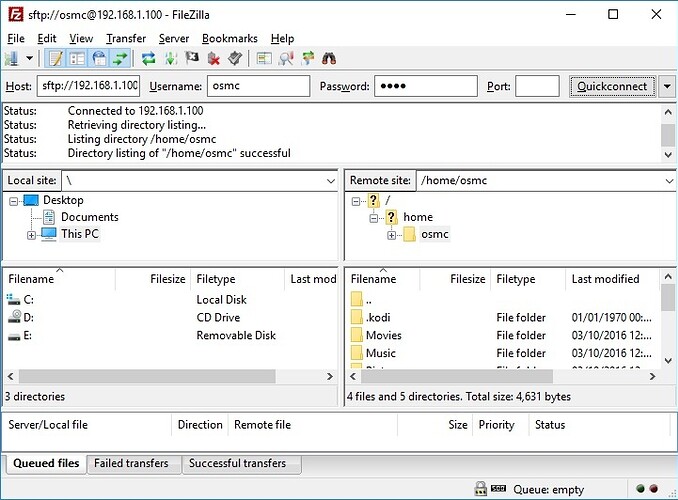Image resolution: width=678 pixels, height=500 pixels.
Task: Sort local list by Filename column
Action: click(59, 279)
